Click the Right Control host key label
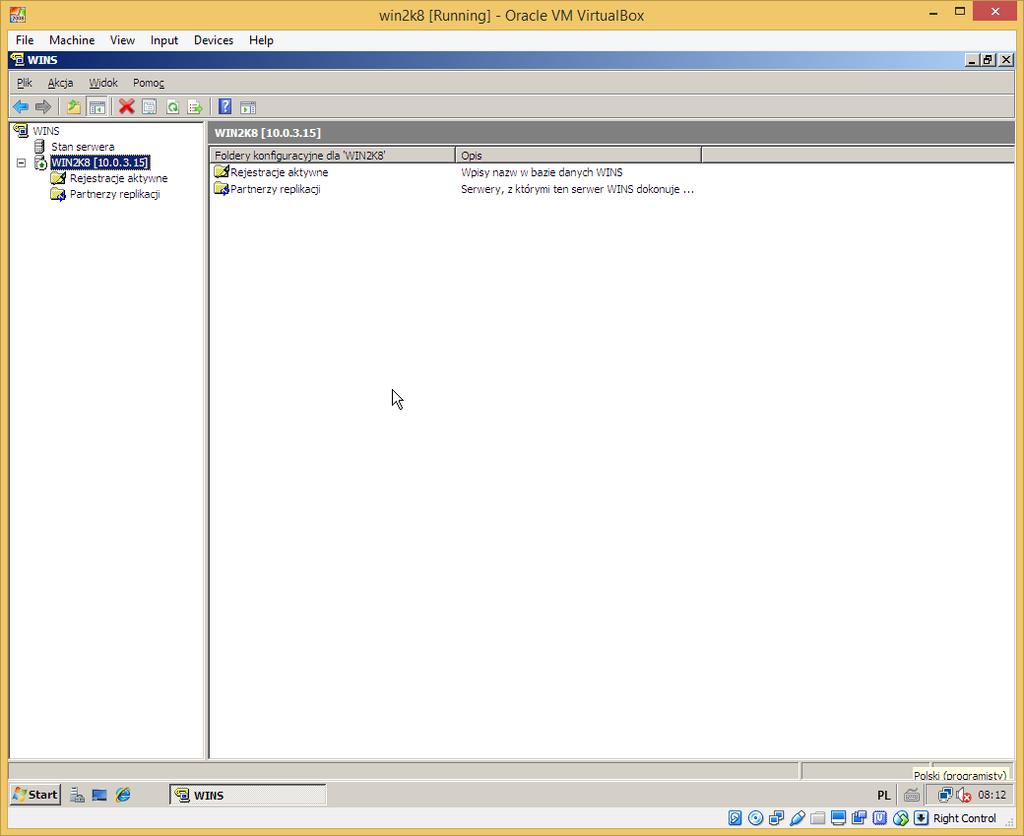Image resolution: width=1024 pixels, height=836 pixels. click(x=965, y=818)
